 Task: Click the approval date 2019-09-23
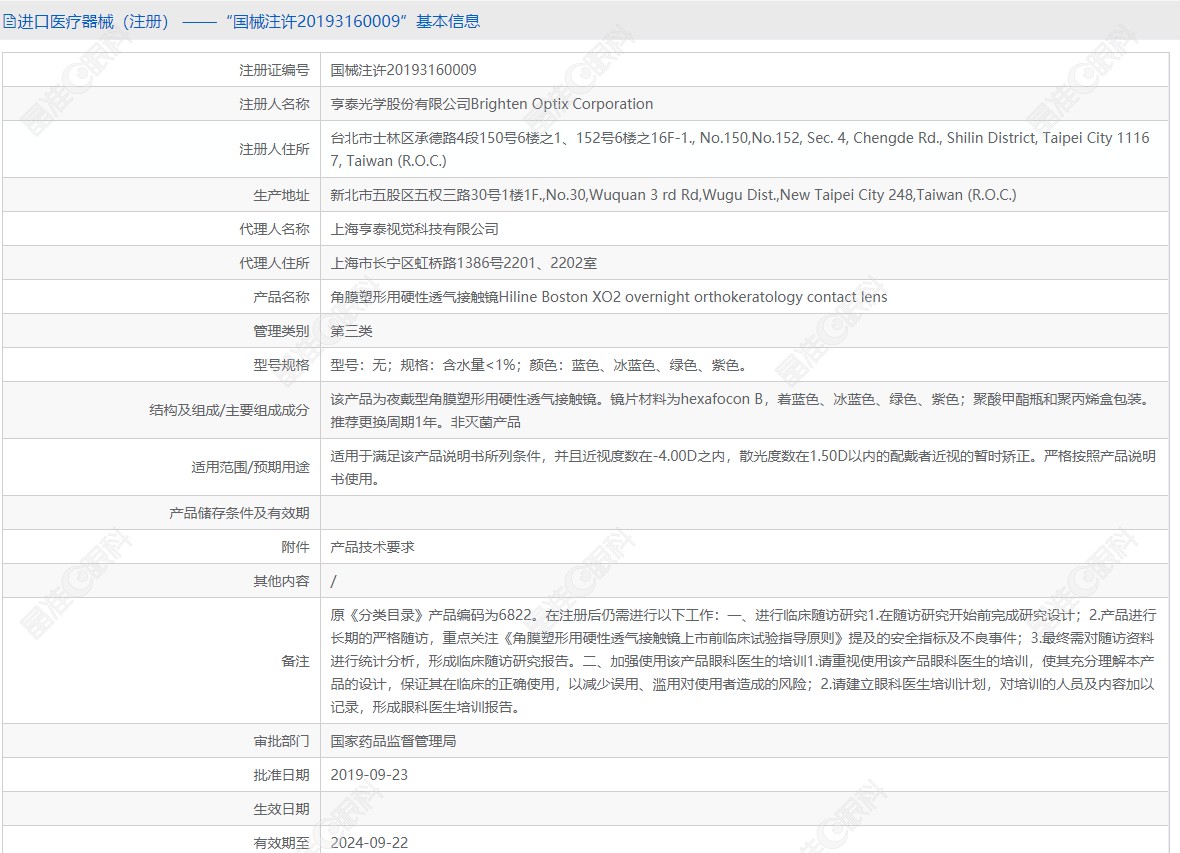pyautogui.click(x=369, y=775)
